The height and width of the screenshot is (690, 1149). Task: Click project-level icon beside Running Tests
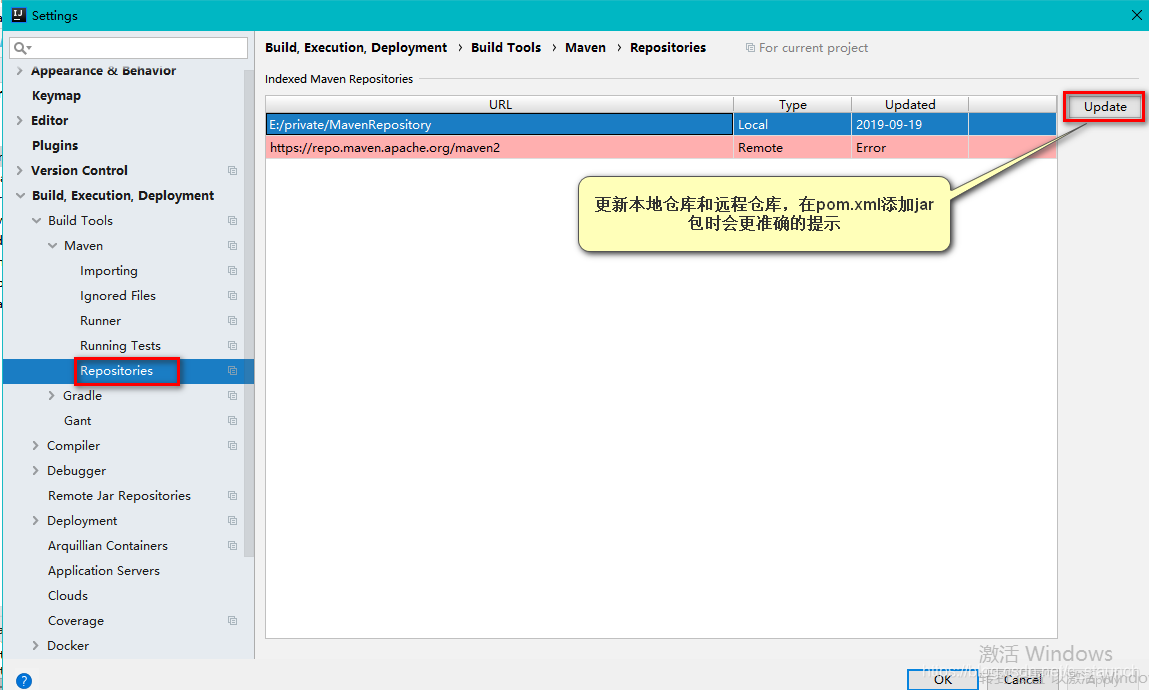click(x=232, y=346)
